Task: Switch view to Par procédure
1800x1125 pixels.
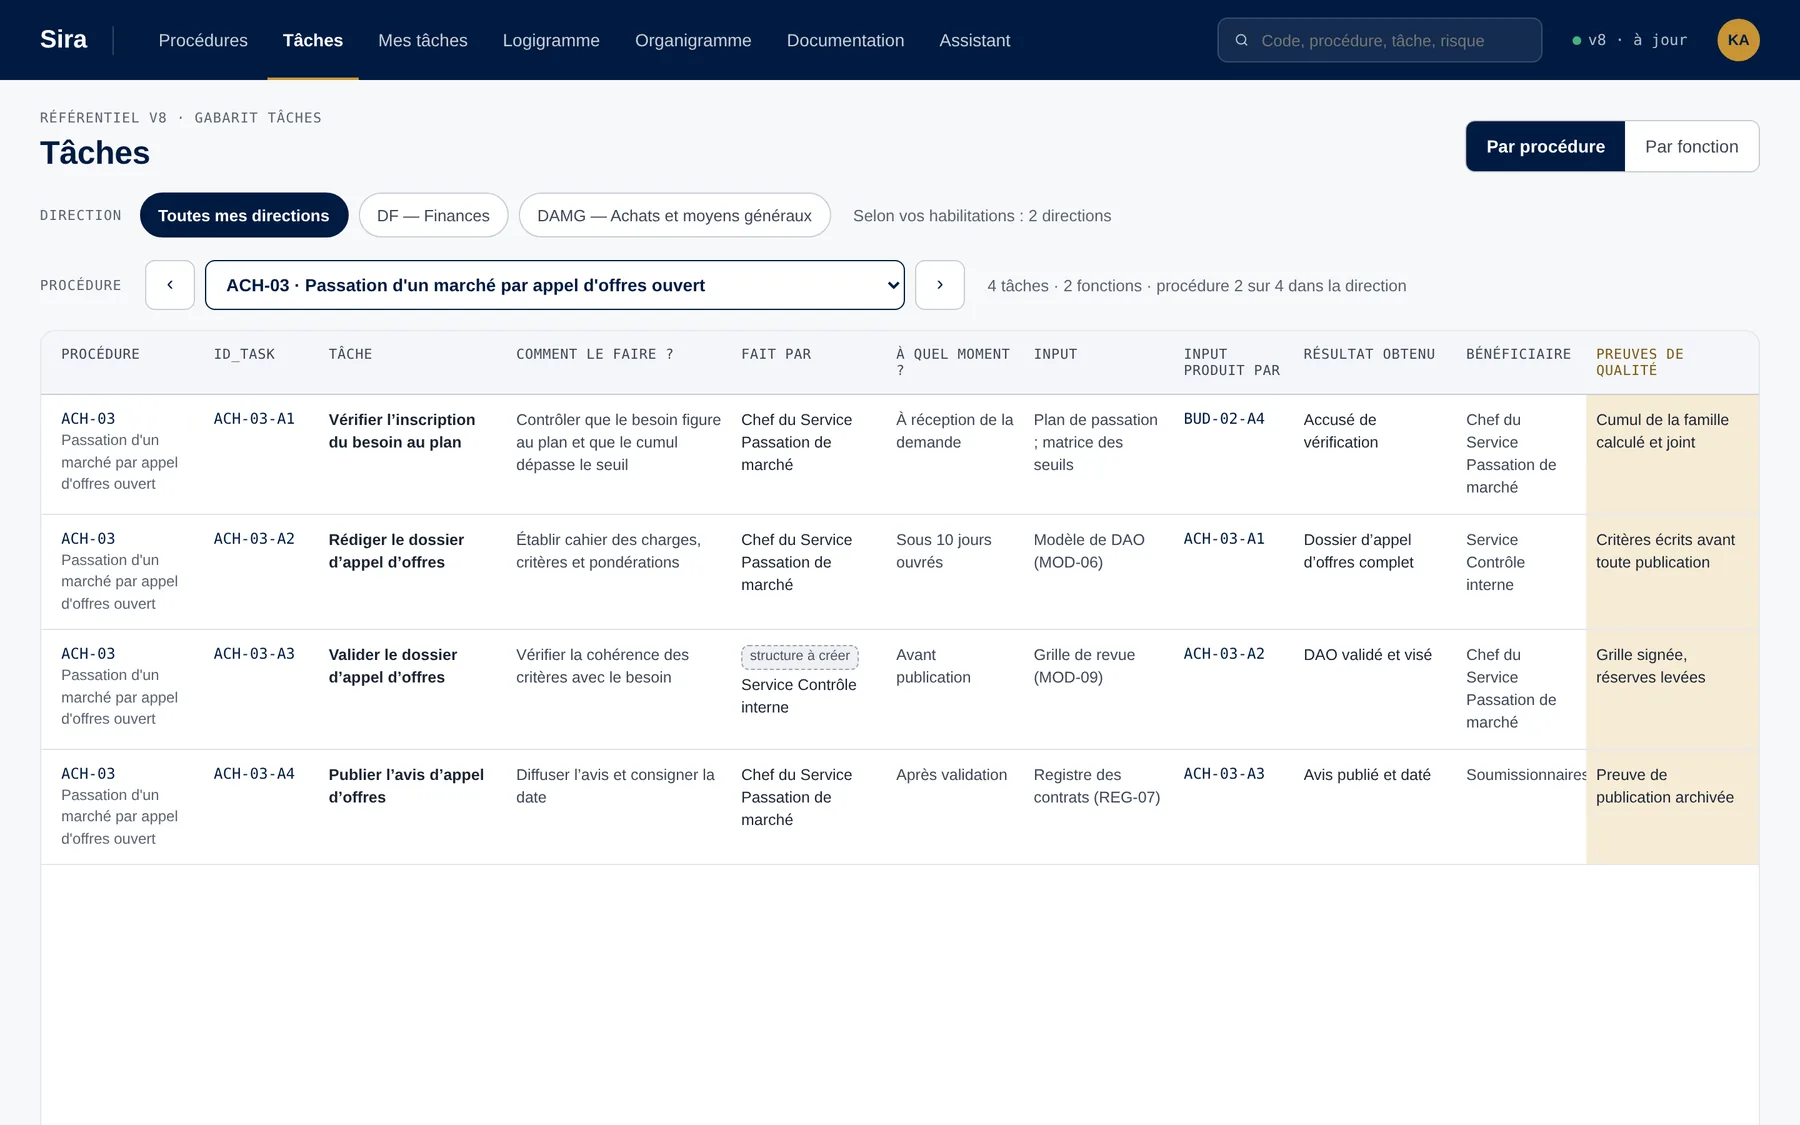Action: click(x=1545, y=146)
